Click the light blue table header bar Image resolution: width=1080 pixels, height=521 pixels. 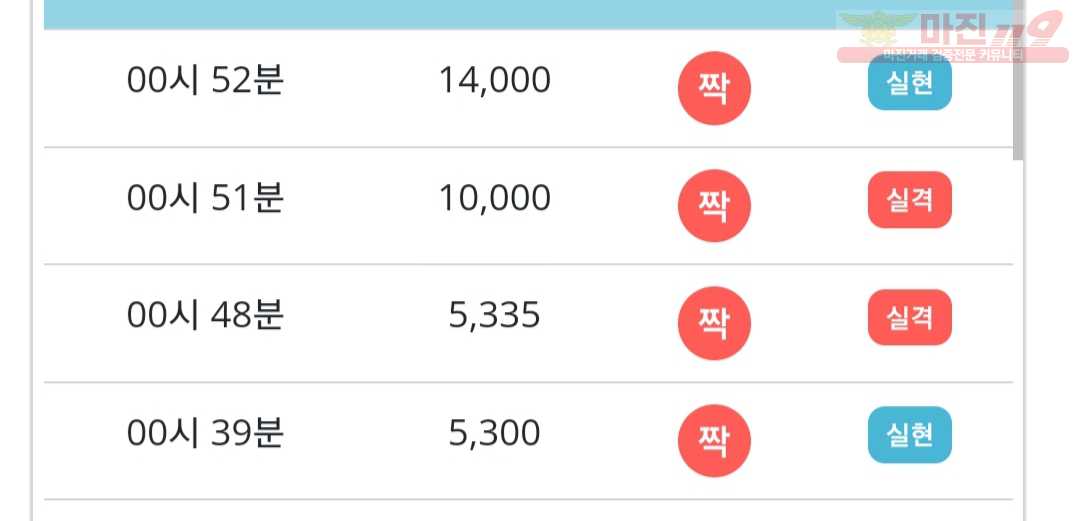[528, 14]
